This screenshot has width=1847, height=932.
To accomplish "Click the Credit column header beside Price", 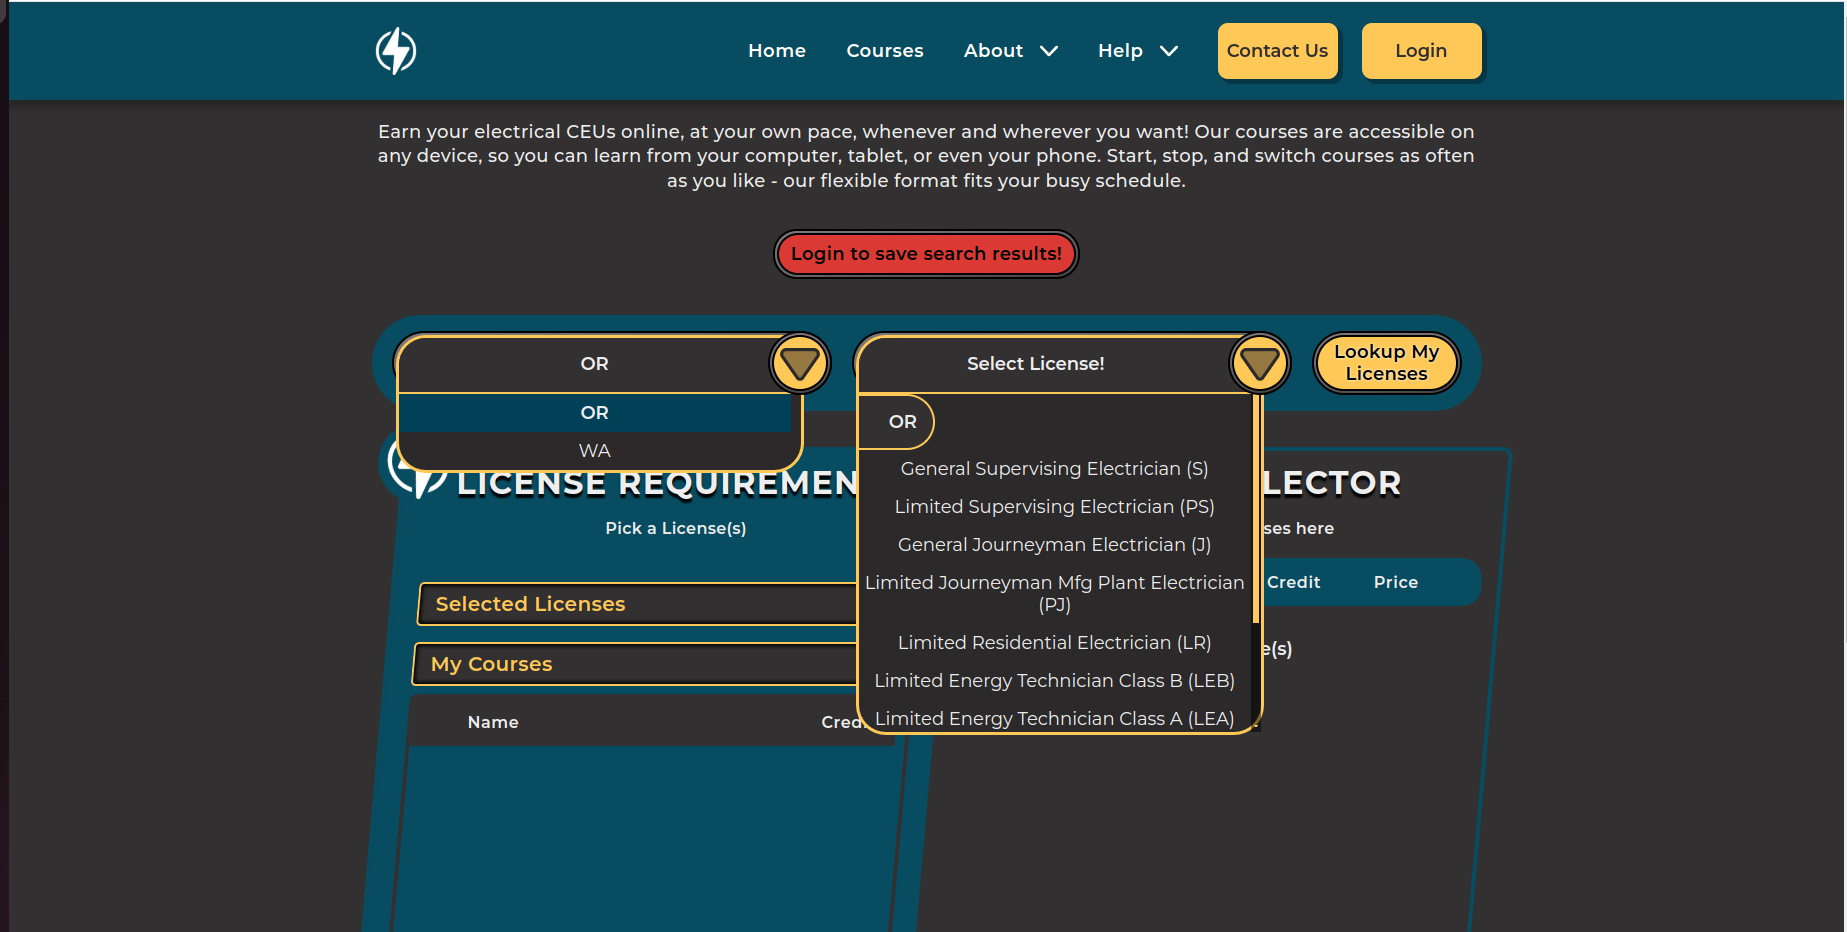I will pyautogui.click(x=1293, y=582).
